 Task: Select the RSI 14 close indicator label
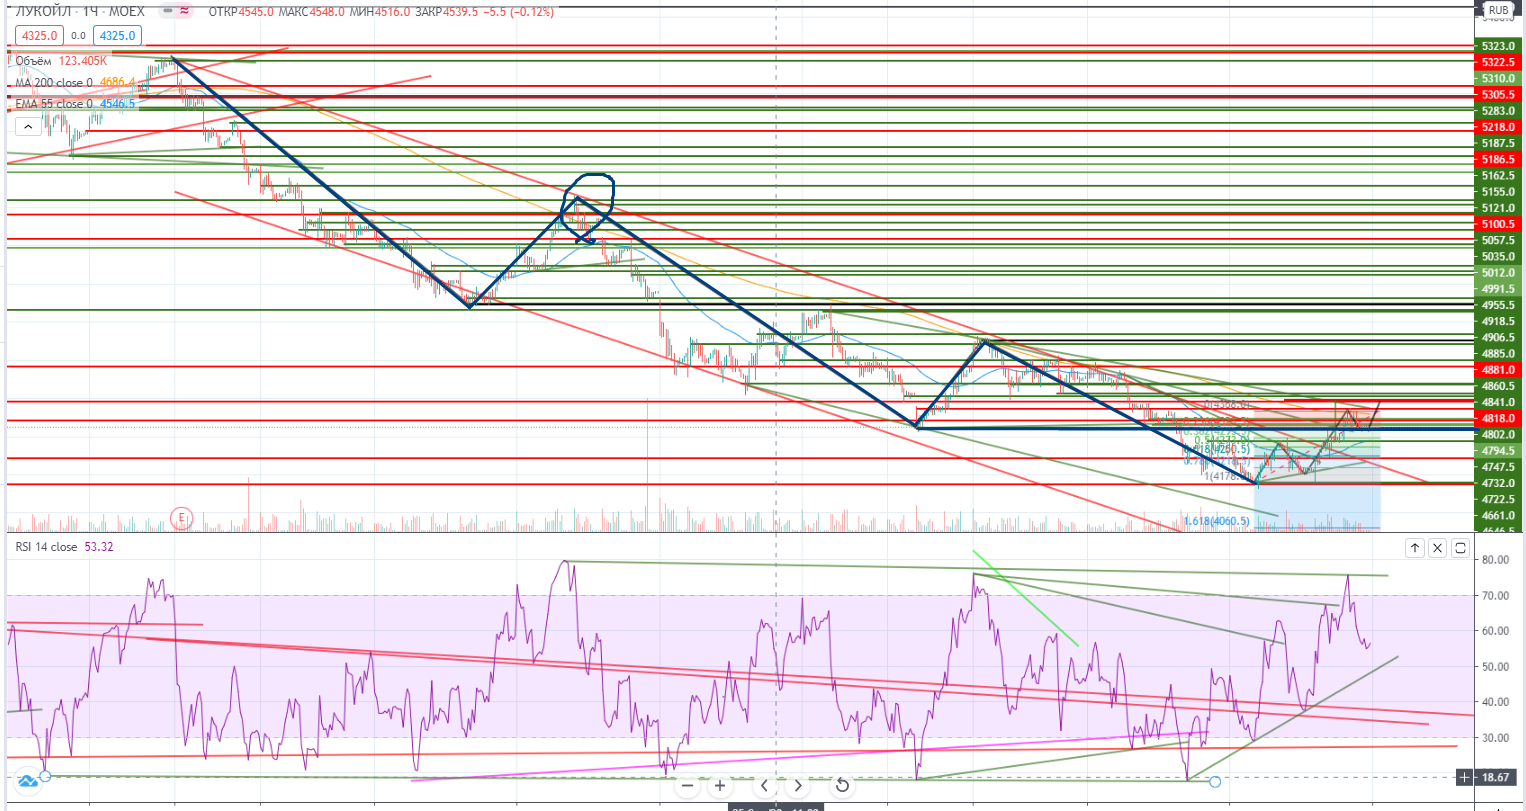[x=46, y=547]
